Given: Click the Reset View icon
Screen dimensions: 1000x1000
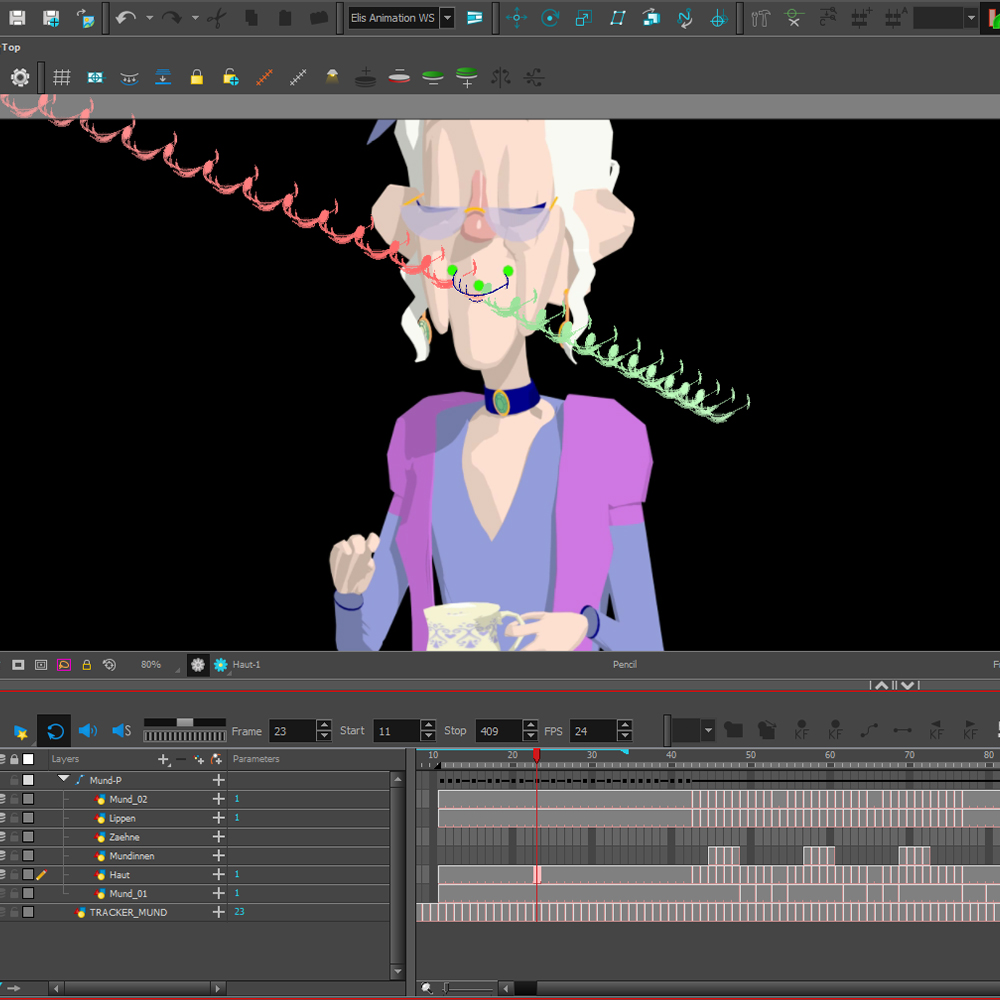Looking at the screenshot, I should [95, 78].
